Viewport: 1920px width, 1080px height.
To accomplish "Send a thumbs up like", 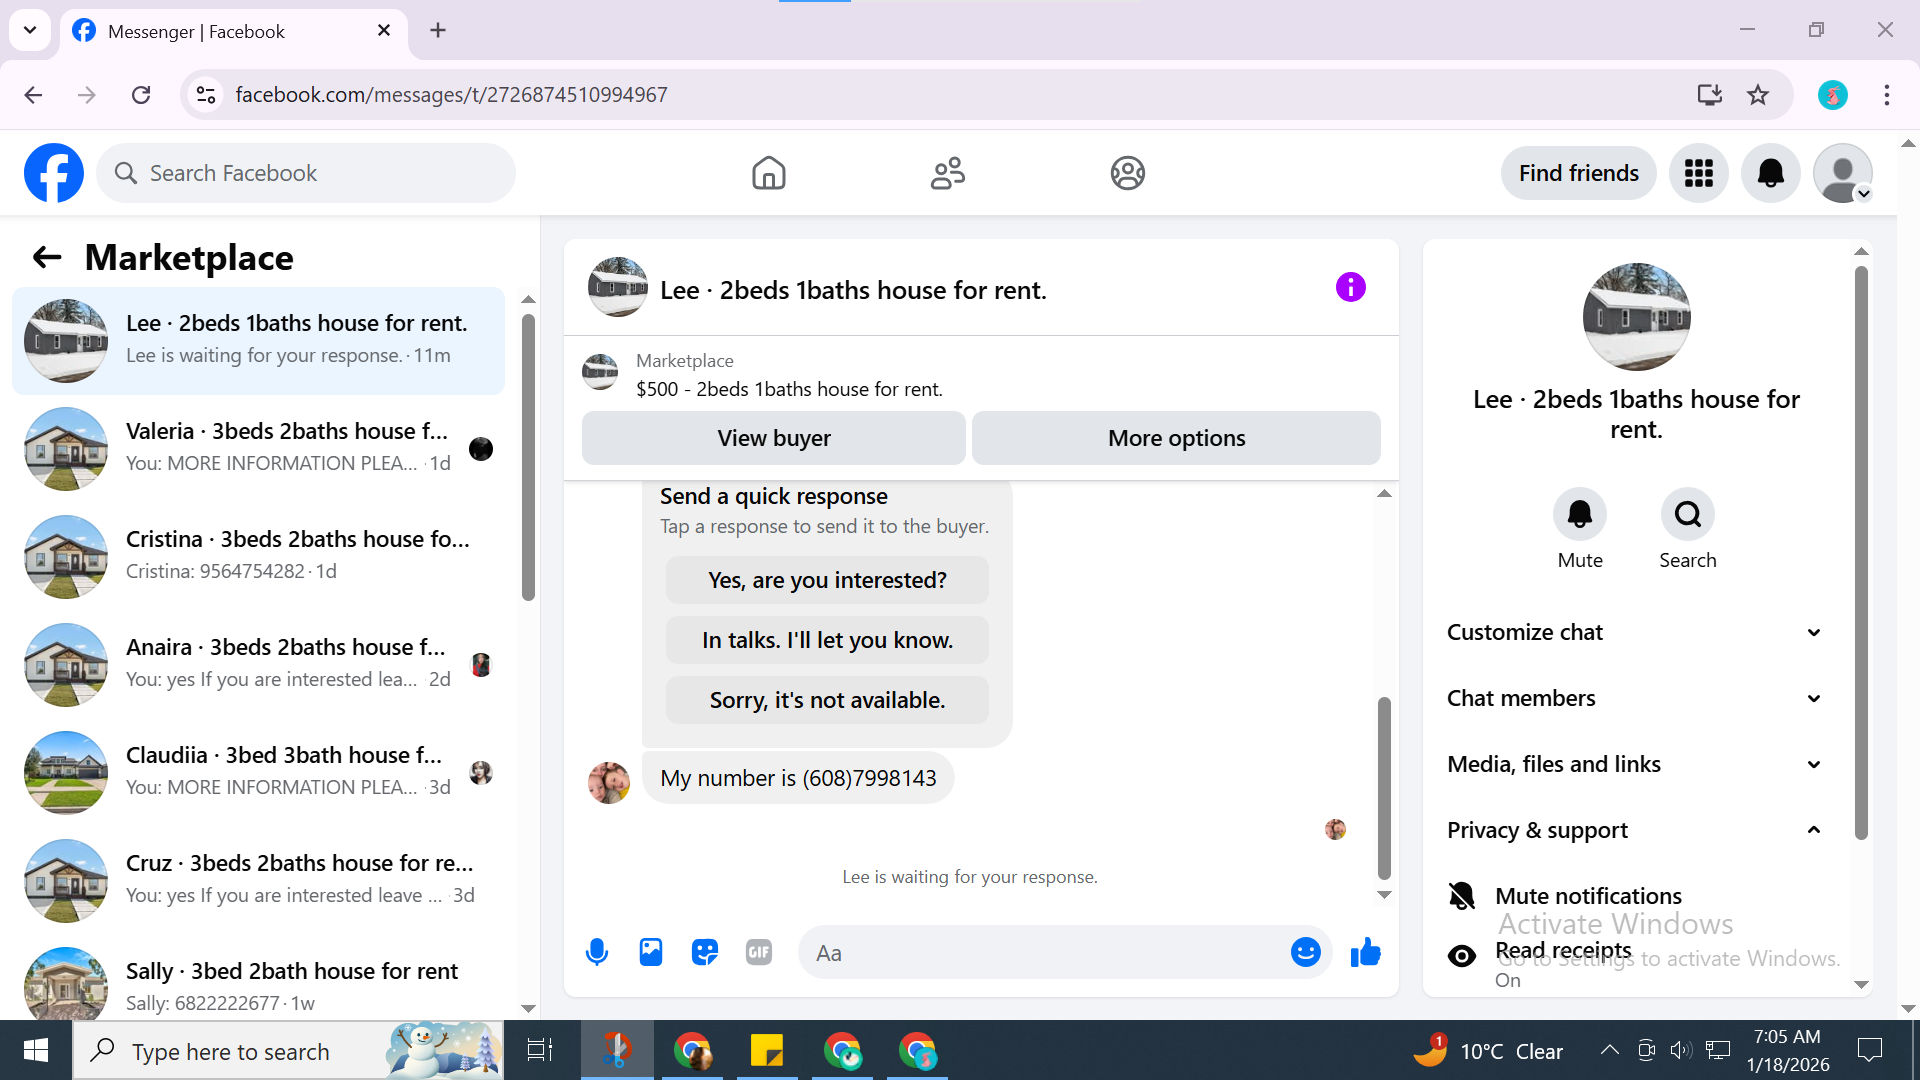I will (x=1365, y=952).
